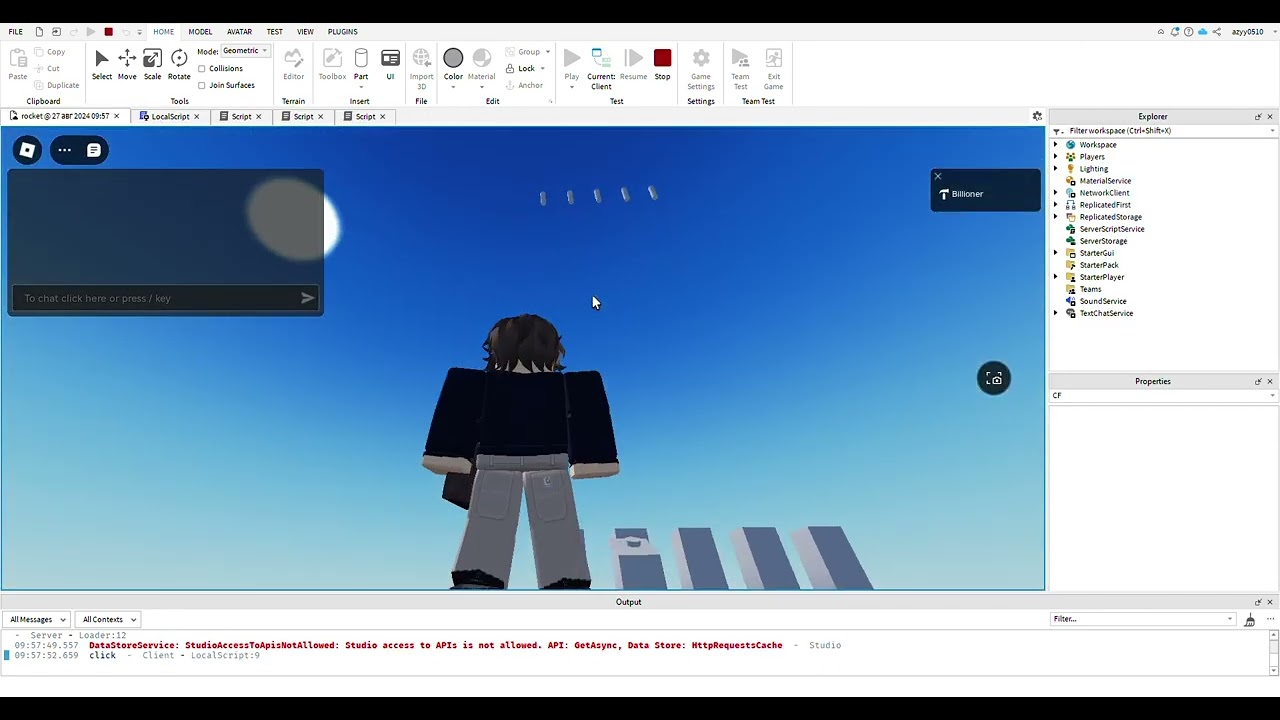
Task: Click the screenshot capture button in viewport
Action: pos(994,379)
